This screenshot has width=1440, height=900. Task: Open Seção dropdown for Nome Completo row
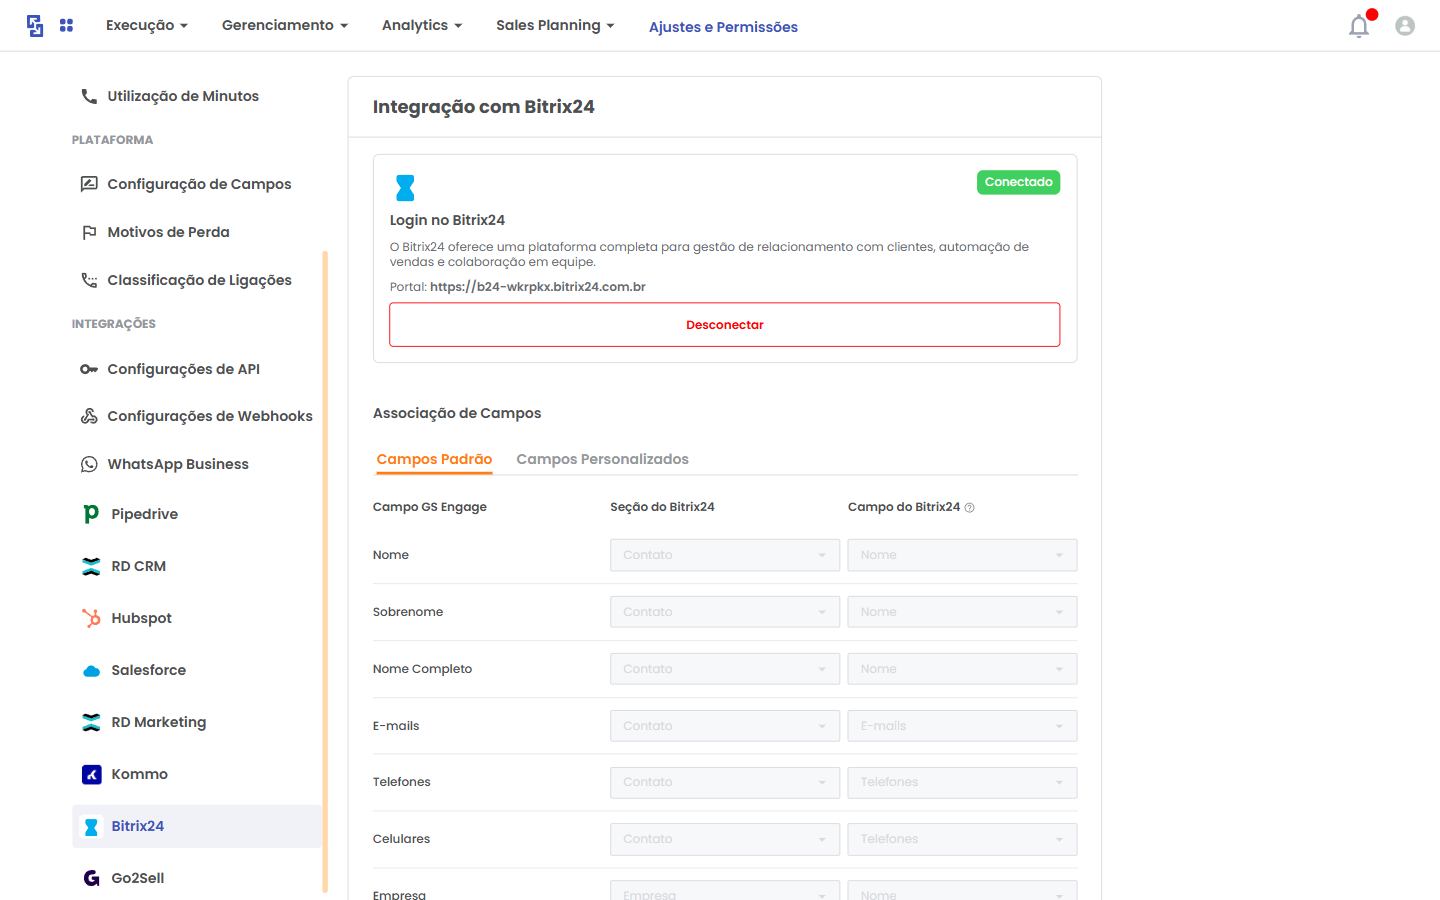(725, 669)
